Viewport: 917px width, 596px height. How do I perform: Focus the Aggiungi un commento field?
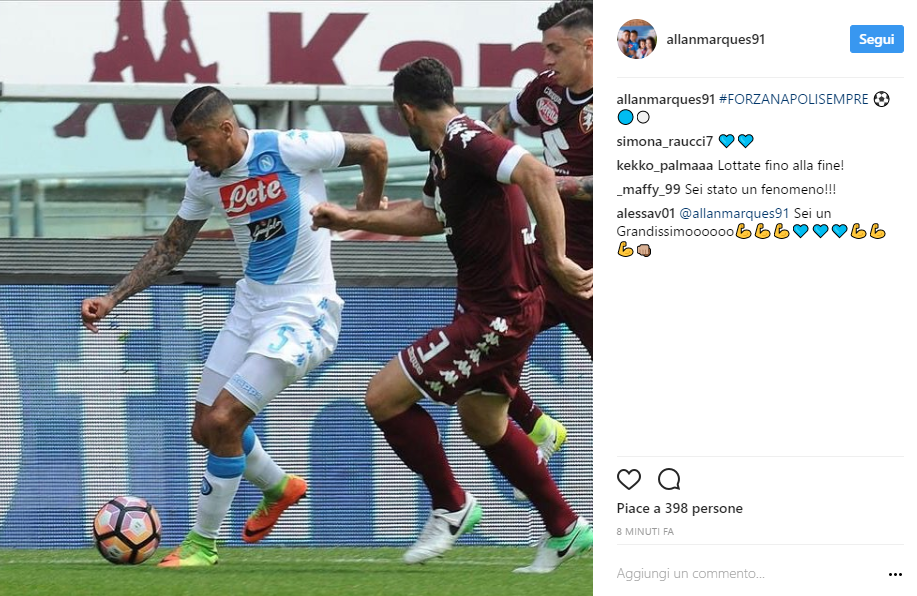[749, 574]
